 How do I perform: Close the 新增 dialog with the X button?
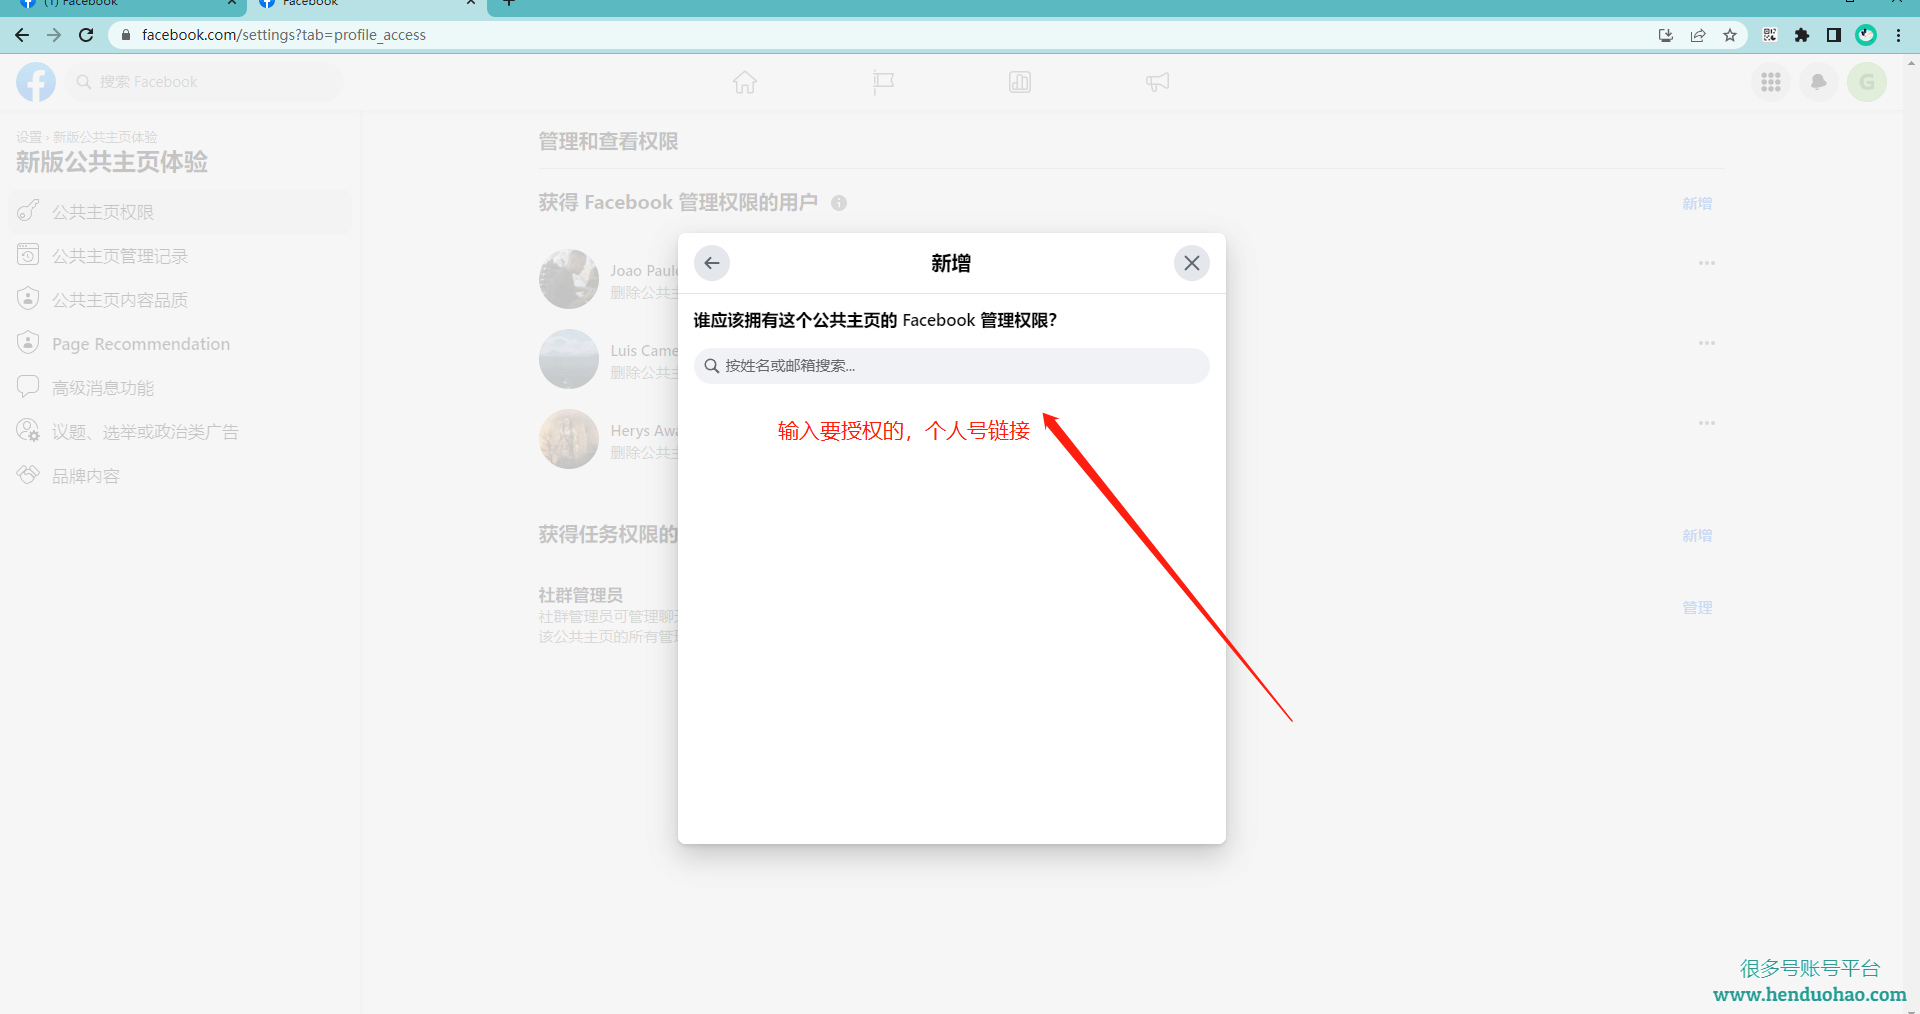(1191, 263)
